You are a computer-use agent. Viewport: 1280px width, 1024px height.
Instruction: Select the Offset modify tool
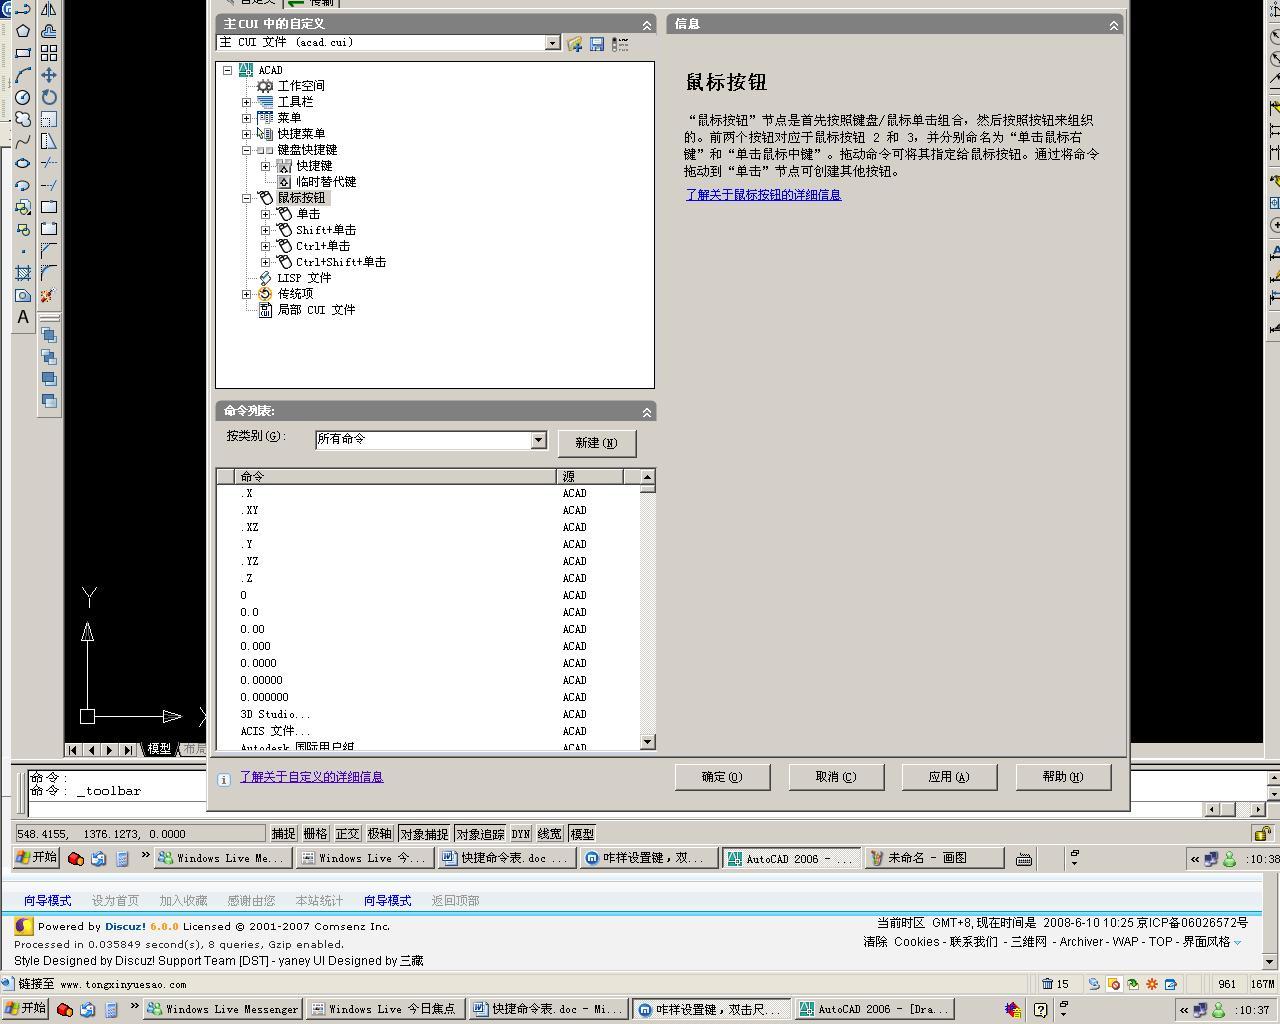48,31
